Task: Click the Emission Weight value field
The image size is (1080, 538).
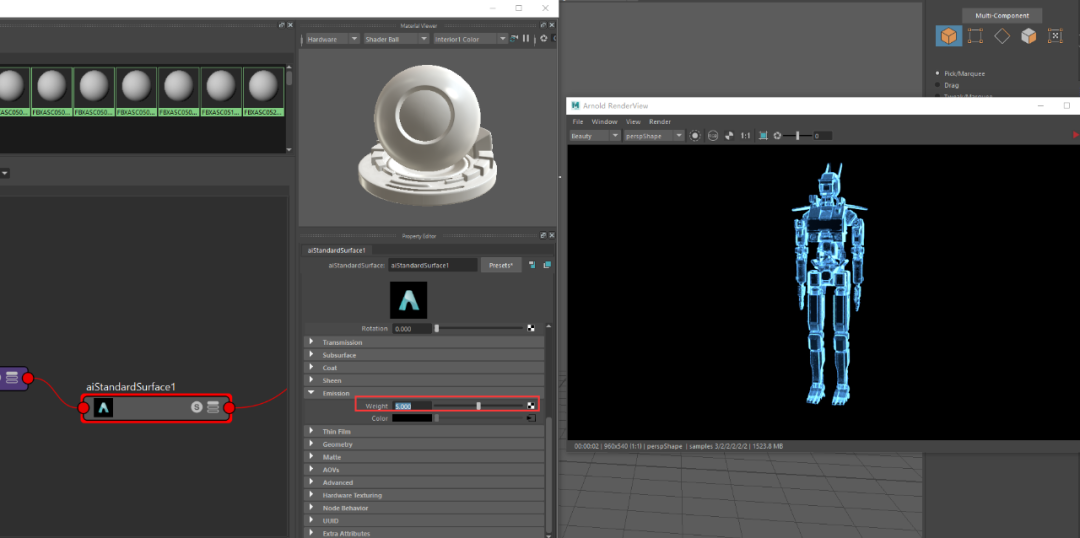Action: (x=412, y=406)
